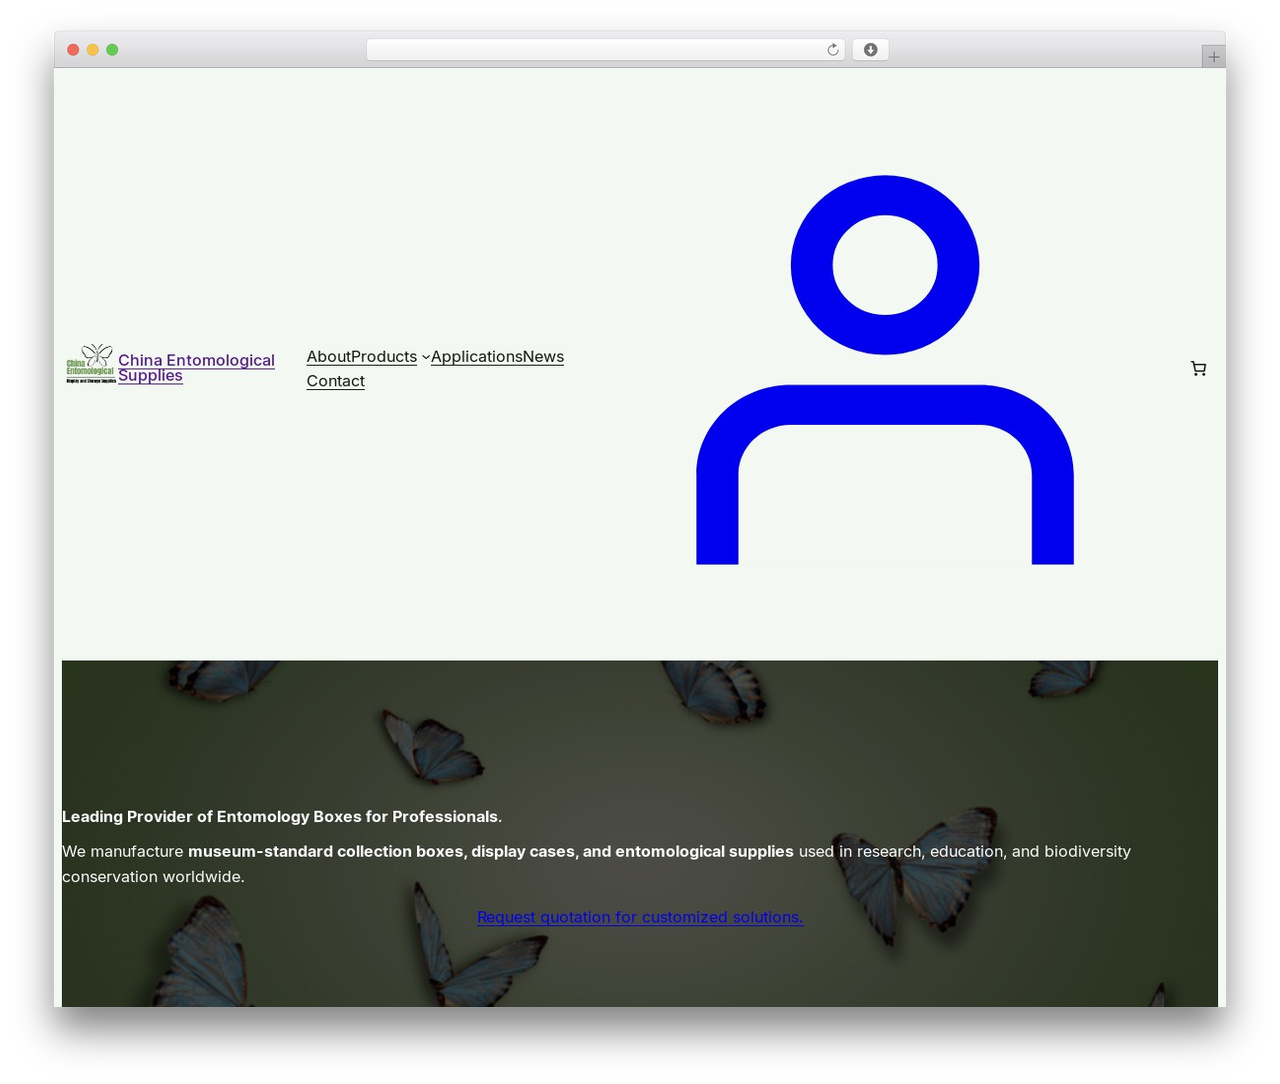This screenshot has width=1280, height=1084.
Task: Click the large blue user account icon
Action: pyautogui.click(x=885, y=369)
